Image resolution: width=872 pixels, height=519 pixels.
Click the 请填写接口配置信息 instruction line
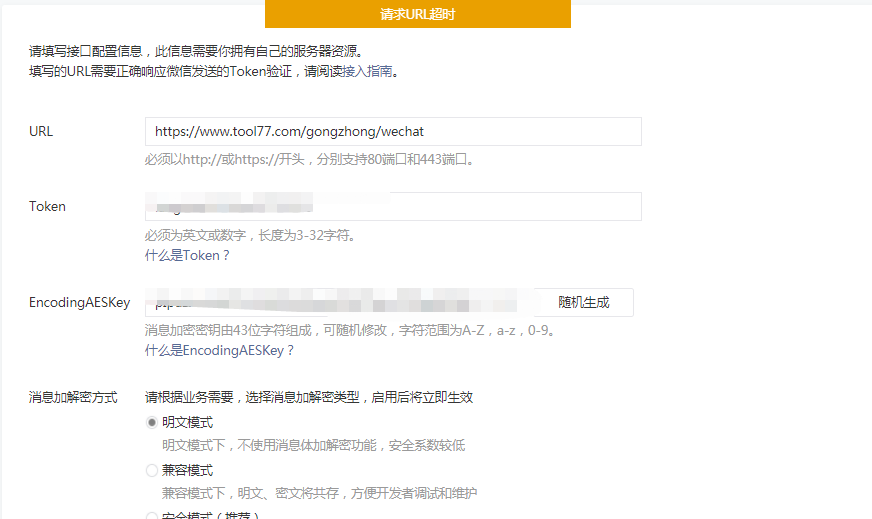(197, 51)
